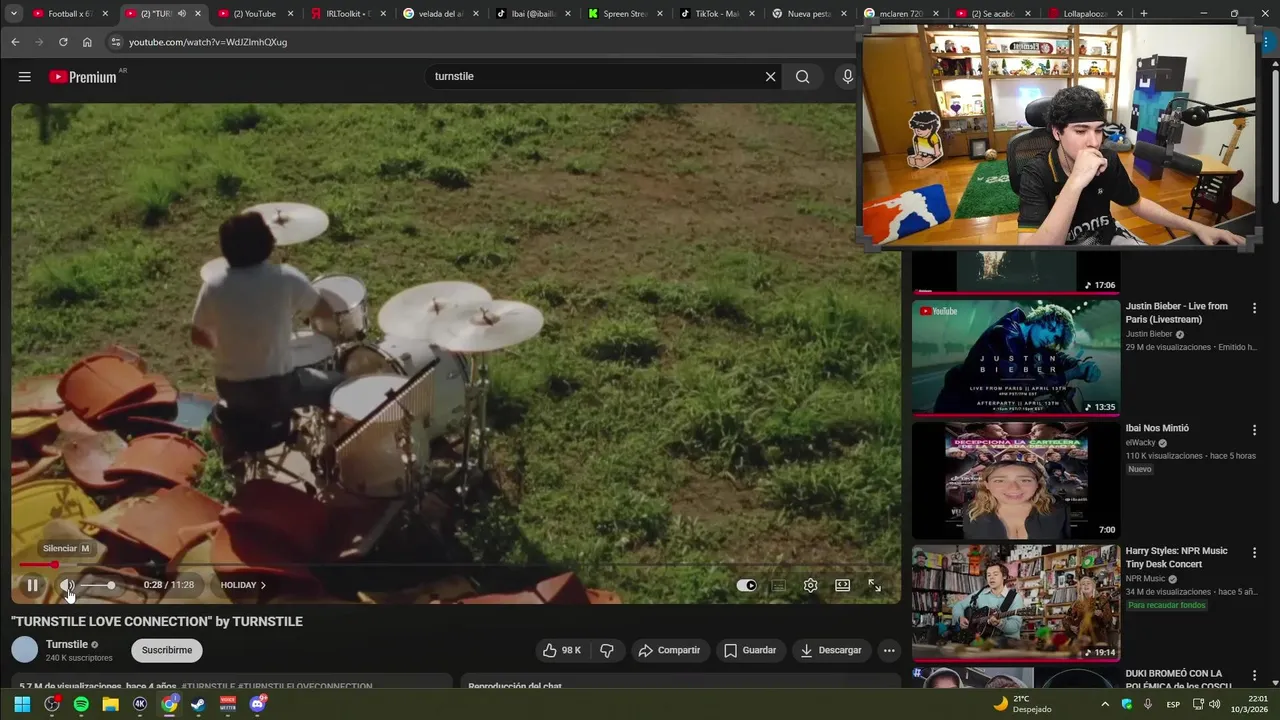Go back in browser
This screenshot has height=720, width=1280.
click(15, 42)
